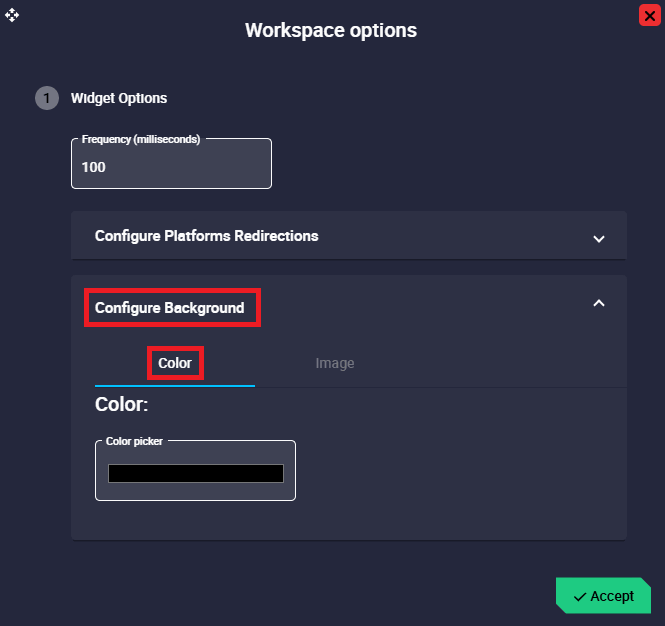Click the Configure Platforms Redirections header text

(206, 236)
